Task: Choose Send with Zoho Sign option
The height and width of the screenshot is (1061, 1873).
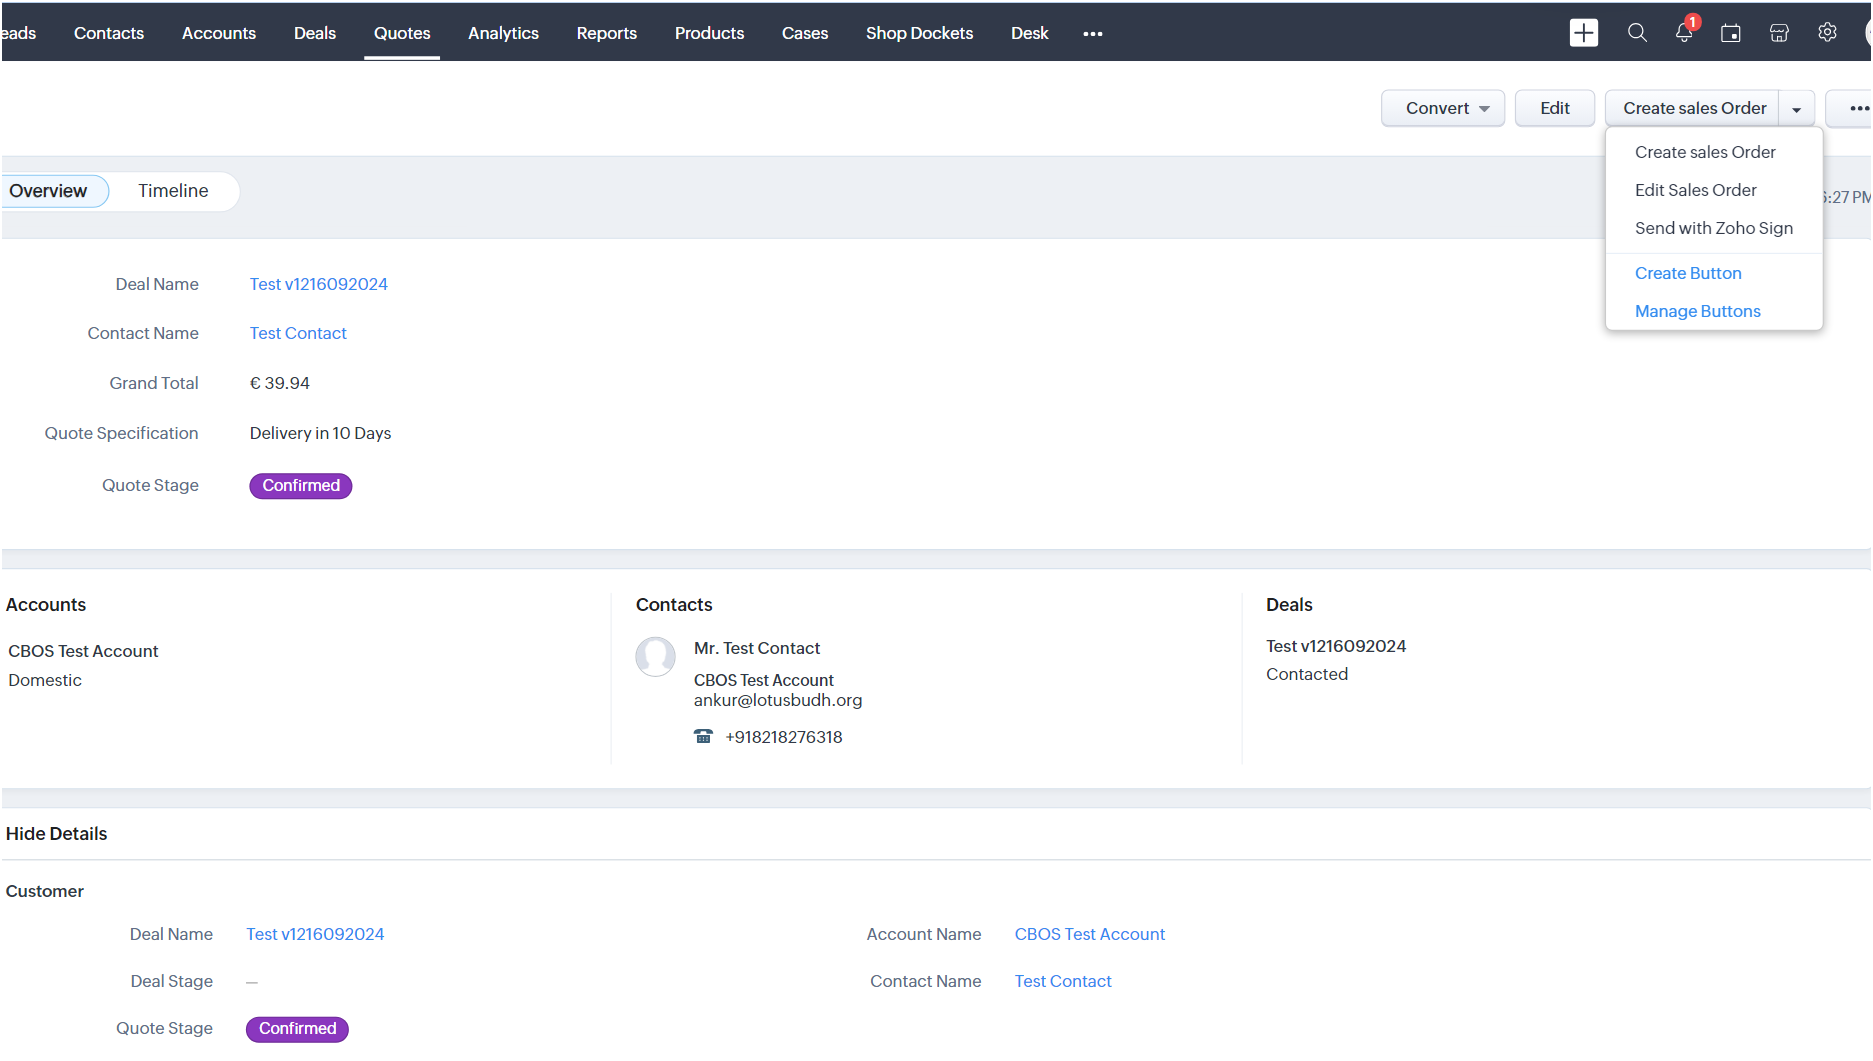Action: [x=1713, y=228]
